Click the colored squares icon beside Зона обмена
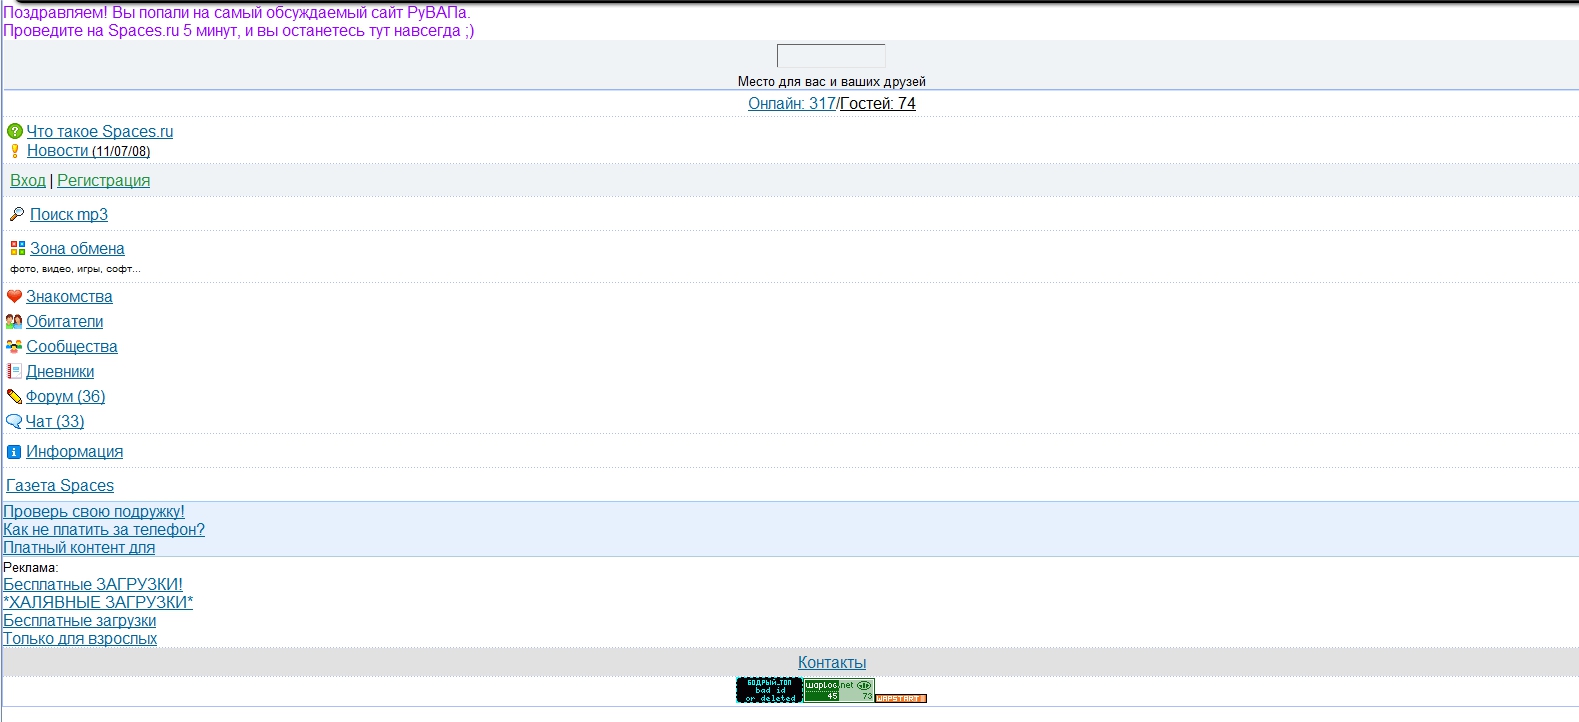Screen dimensions: 1579x722 18,248
